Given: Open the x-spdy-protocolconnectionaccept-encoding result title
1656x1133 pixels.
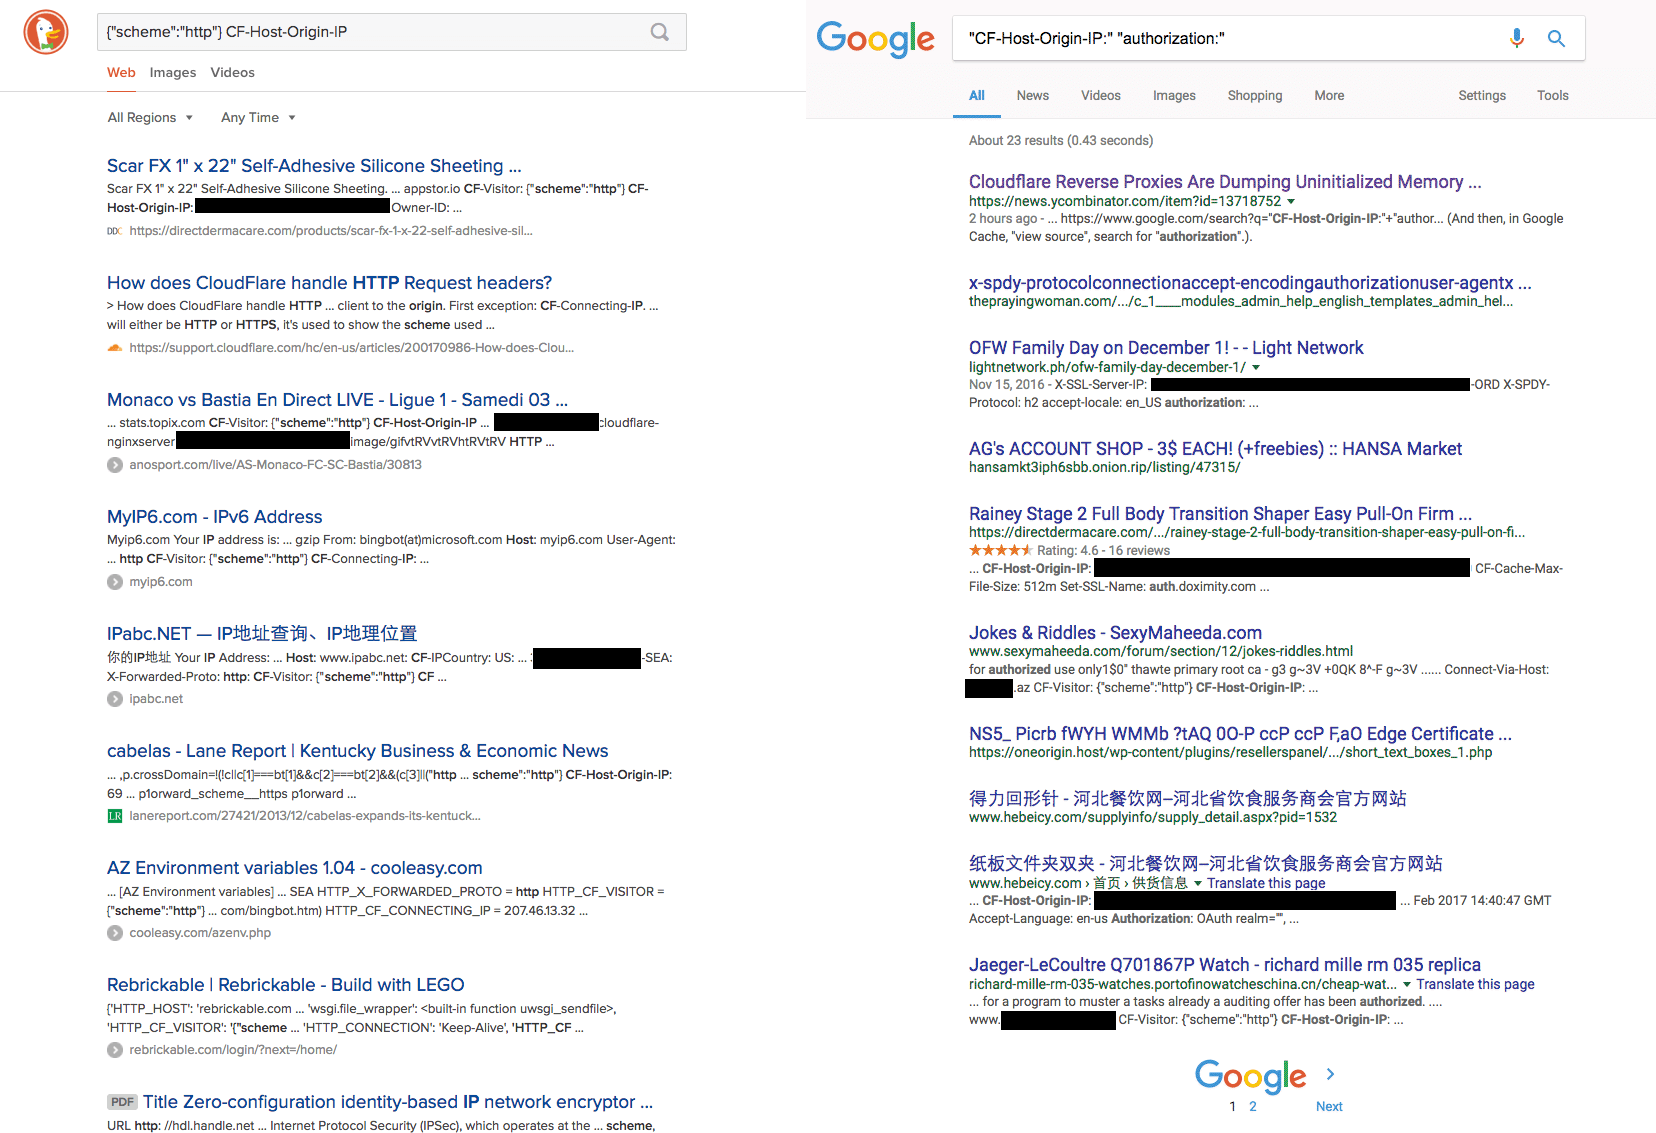Looking at the screenshot, I should point(1250,283).
